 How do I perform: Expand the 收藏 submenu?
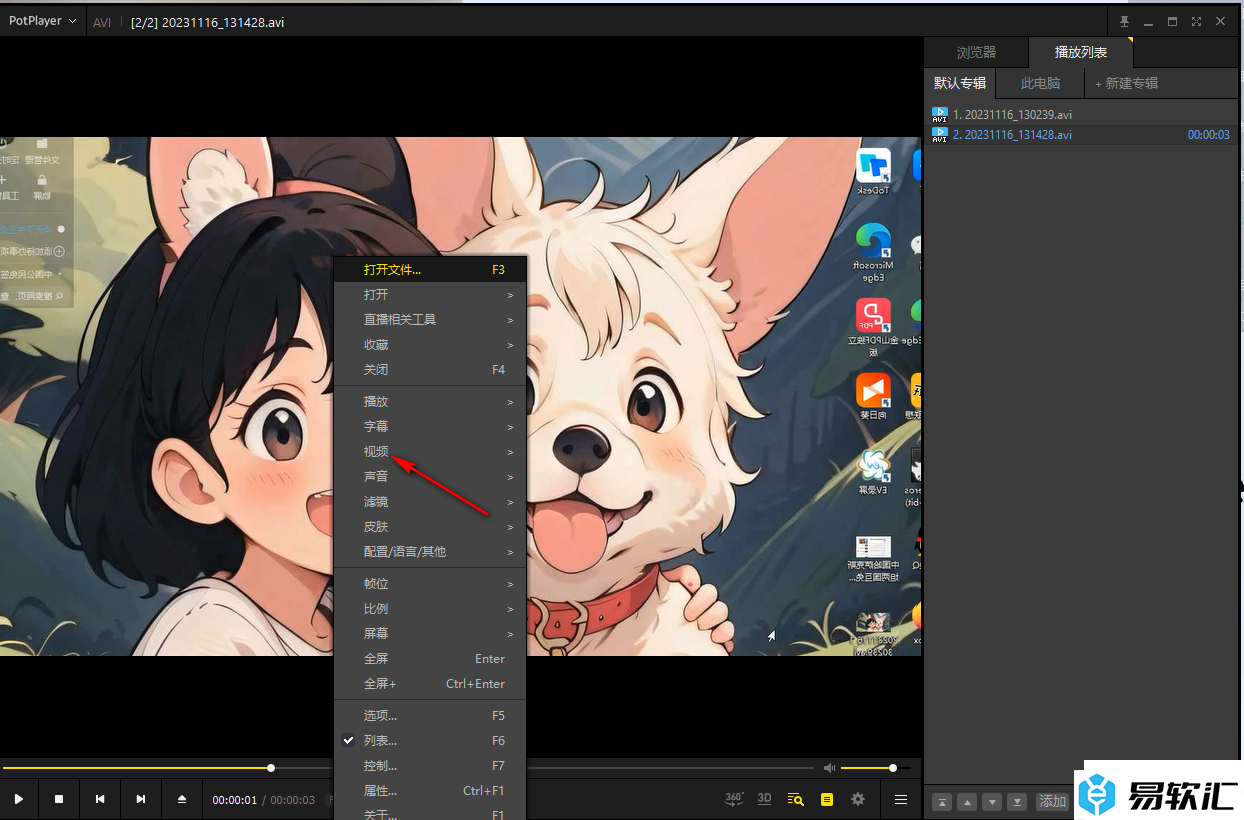point(429,344)
